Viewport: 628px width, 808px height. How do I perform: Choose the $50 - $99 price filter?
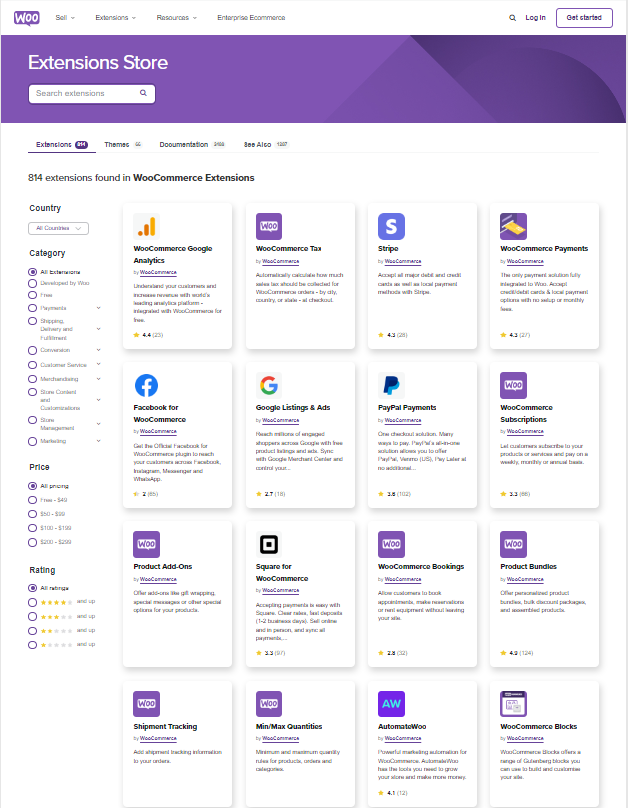(32, 514)
